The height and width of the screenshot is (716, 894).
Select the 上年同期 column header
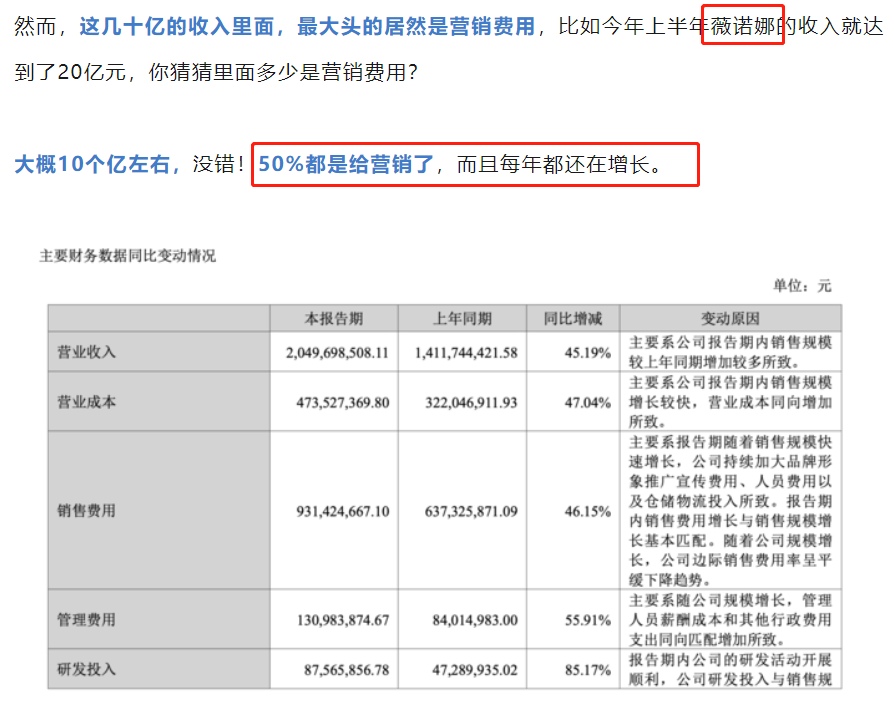(x=462, y=319)
